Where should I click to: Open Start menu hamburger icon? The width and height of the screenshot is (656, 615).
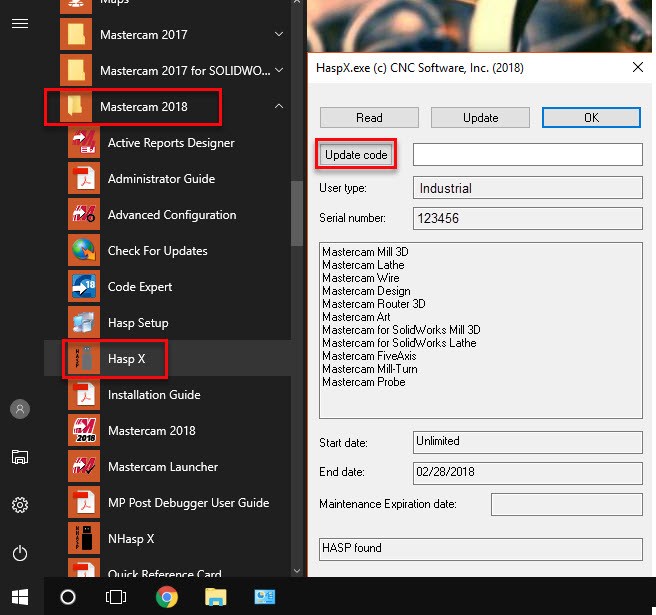[x=20, y=24]
